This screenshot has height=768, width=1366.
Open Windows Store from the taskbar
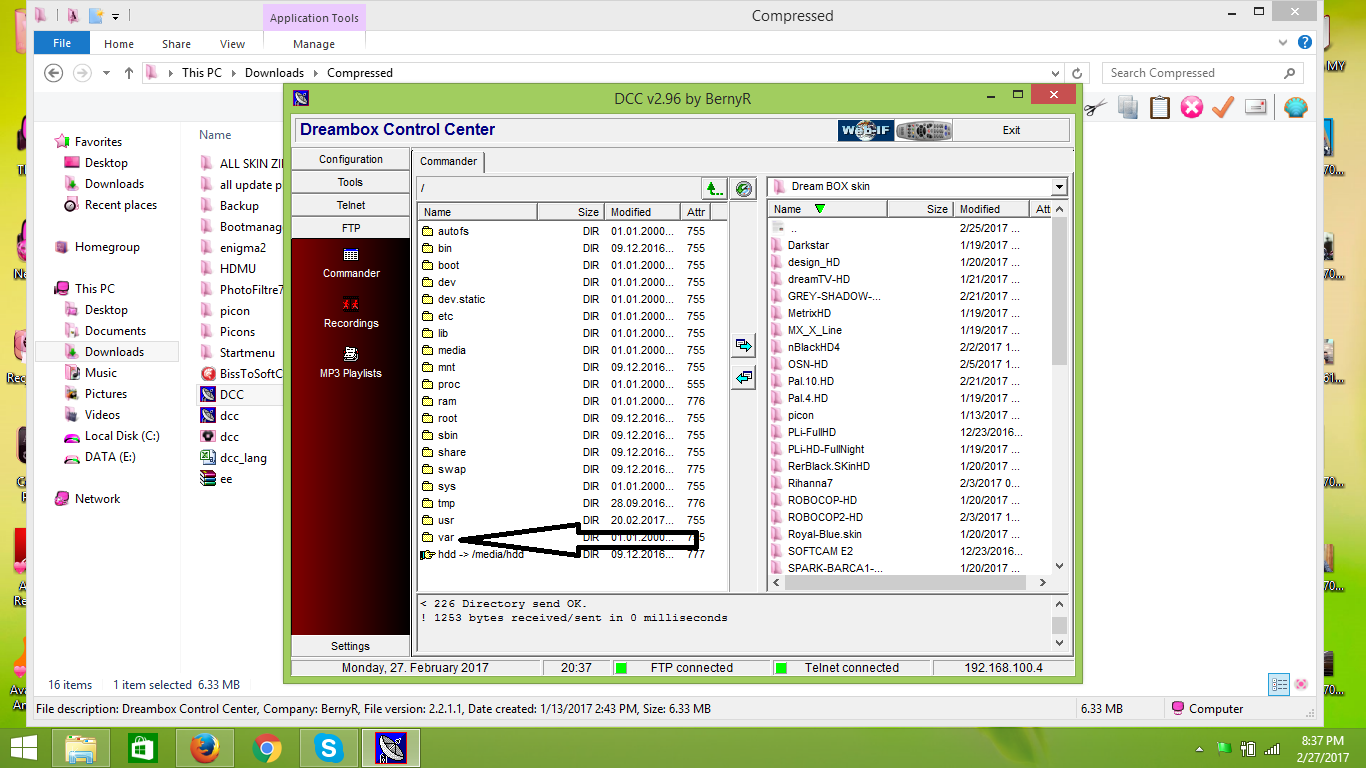[x=142, y=748]
